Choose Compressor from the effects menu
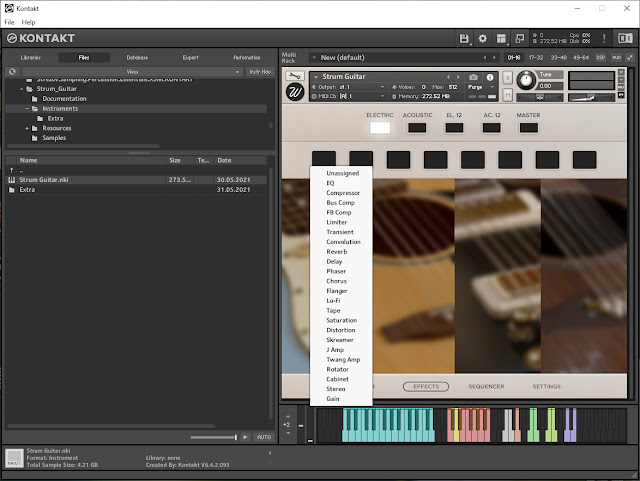 pos(341,193)
